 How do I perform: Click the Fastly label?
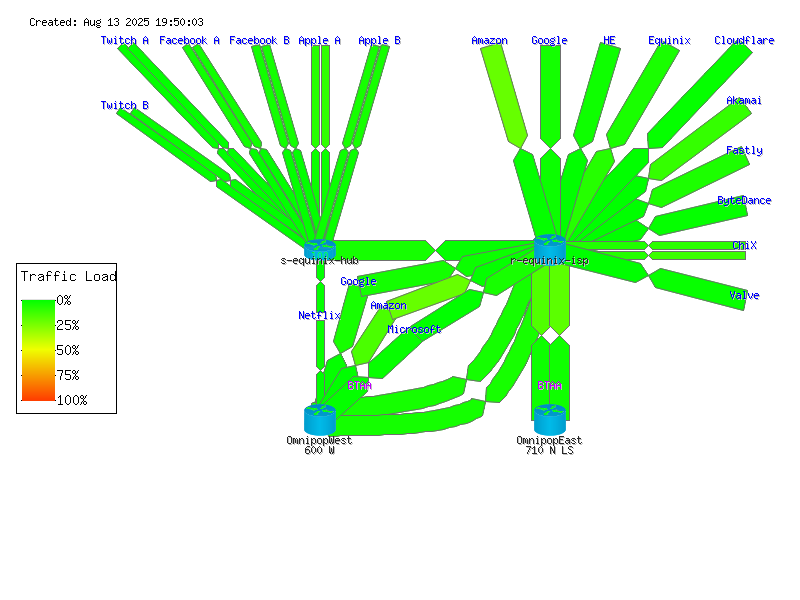(x=744, y=150)
